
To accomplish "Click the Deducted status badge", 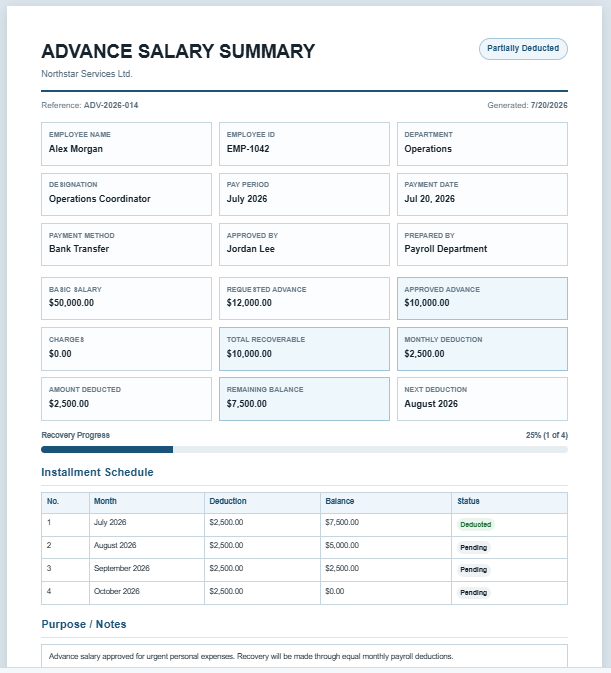I will tap(475, 524).
